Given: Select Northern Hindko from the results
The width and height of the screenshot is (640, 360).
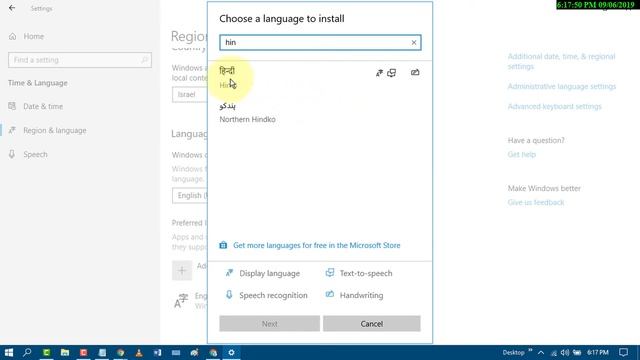Looking at the screenshot, I should click(x=320, y=112).
